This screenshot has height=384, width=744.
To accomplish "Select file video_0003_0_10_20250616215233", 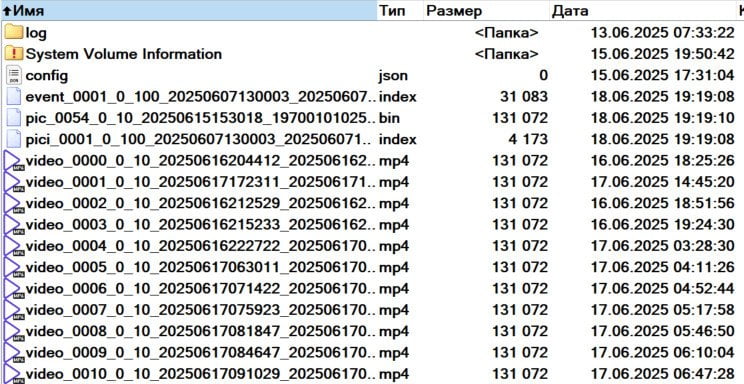I will point(201,225).
